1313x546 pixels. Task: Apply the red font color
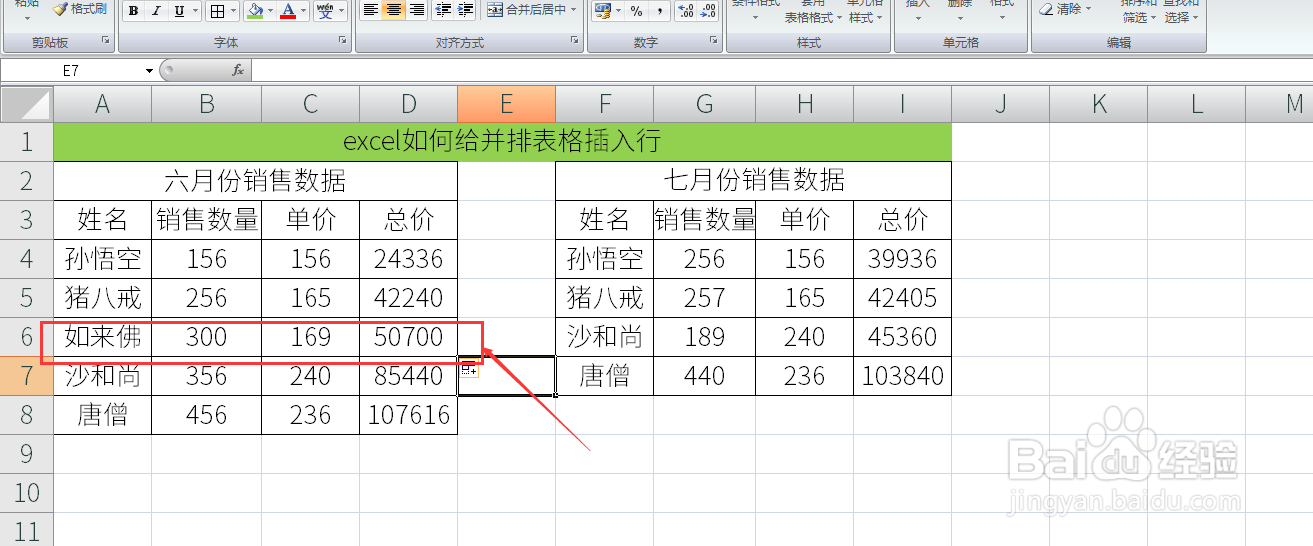(x=288, y=11)
